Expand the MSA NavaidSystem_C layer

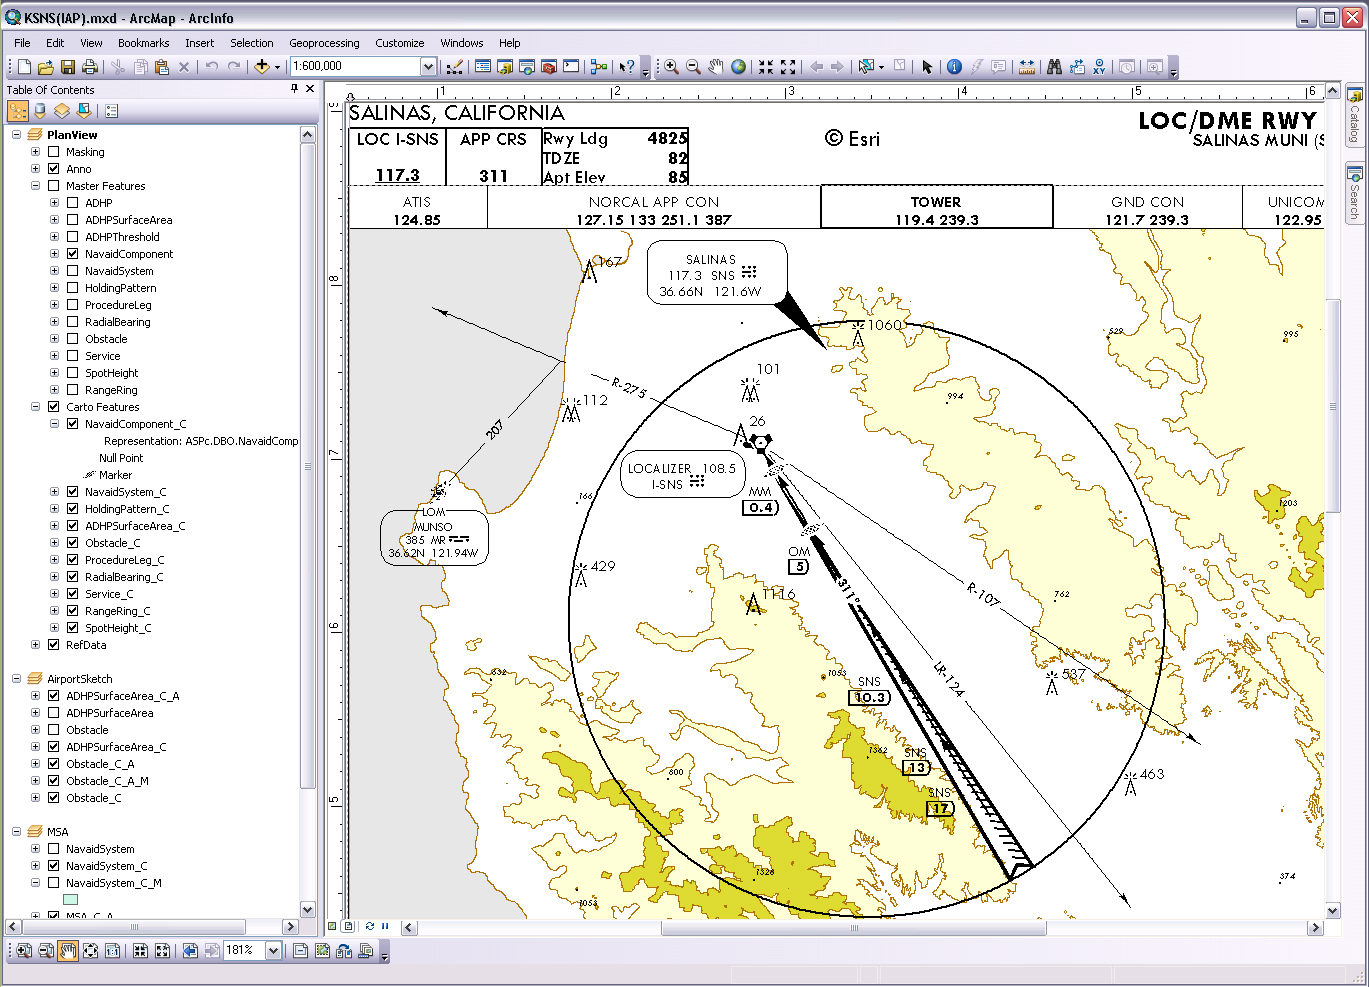coord(36,866)
